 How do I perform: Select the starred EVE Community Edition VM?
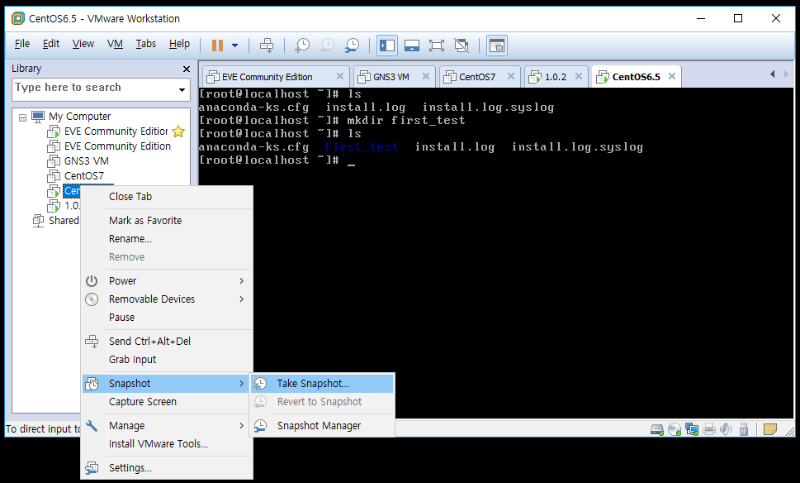(x=116, y=132)
